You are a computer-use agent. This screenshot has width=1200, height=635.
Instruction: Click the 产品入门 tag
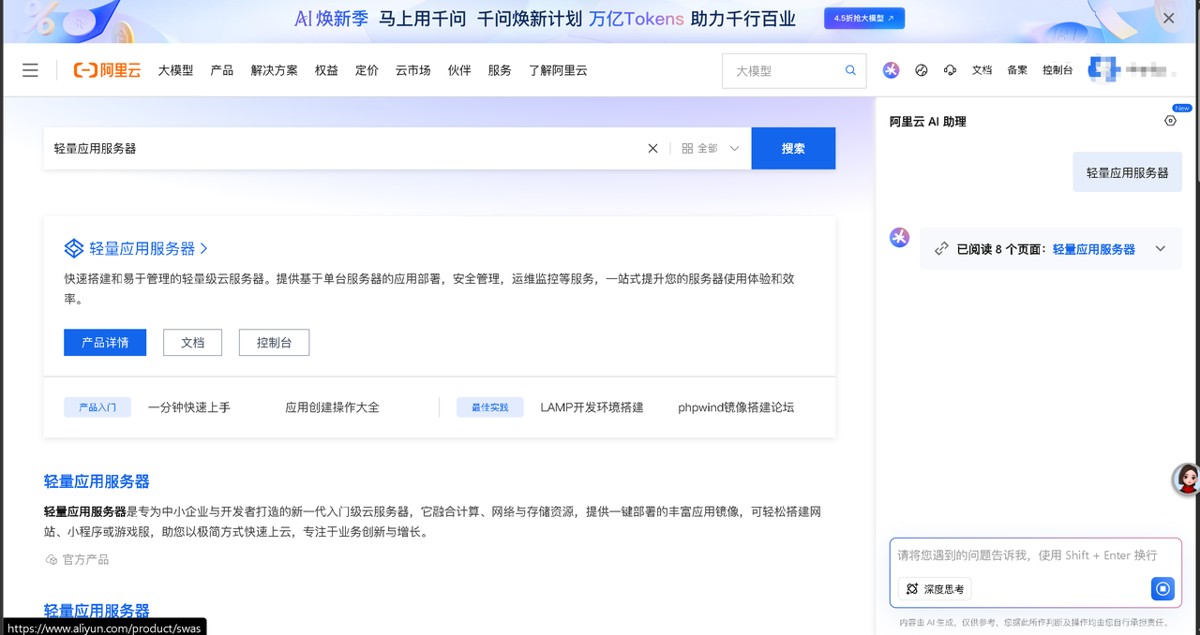tap(98, 408)
